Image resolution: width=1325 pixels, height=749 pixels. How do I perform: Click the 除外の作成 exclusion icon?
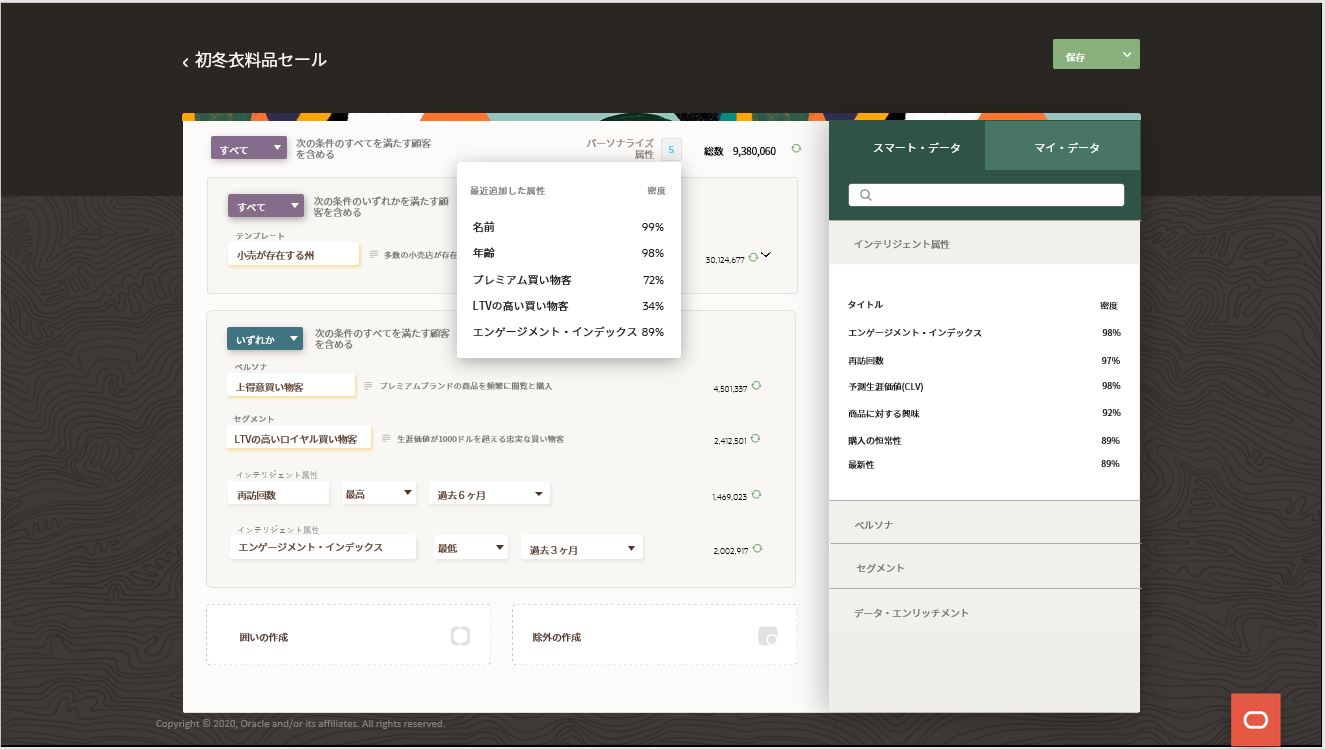click(767, 636)
